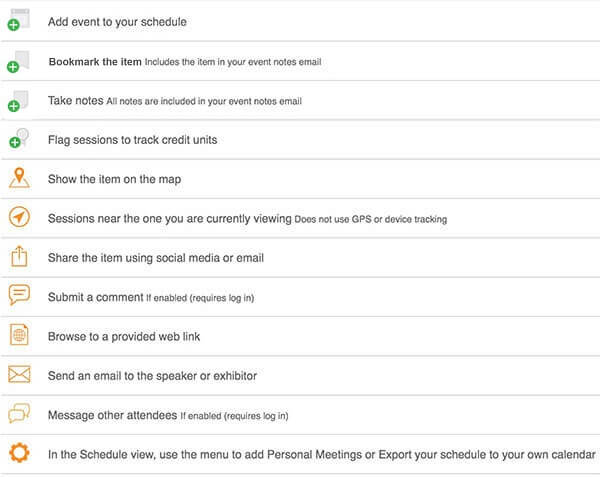Click the orange gear settings icon
Screen dimensions: 600x477
[x=19, y=453]
